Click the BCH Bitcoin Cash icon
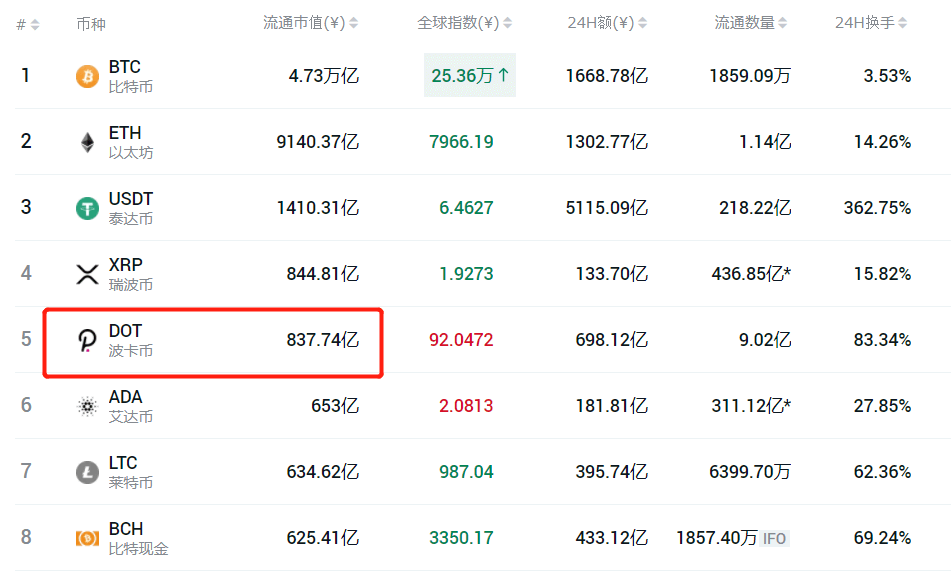951x578 pixels. 87,538
